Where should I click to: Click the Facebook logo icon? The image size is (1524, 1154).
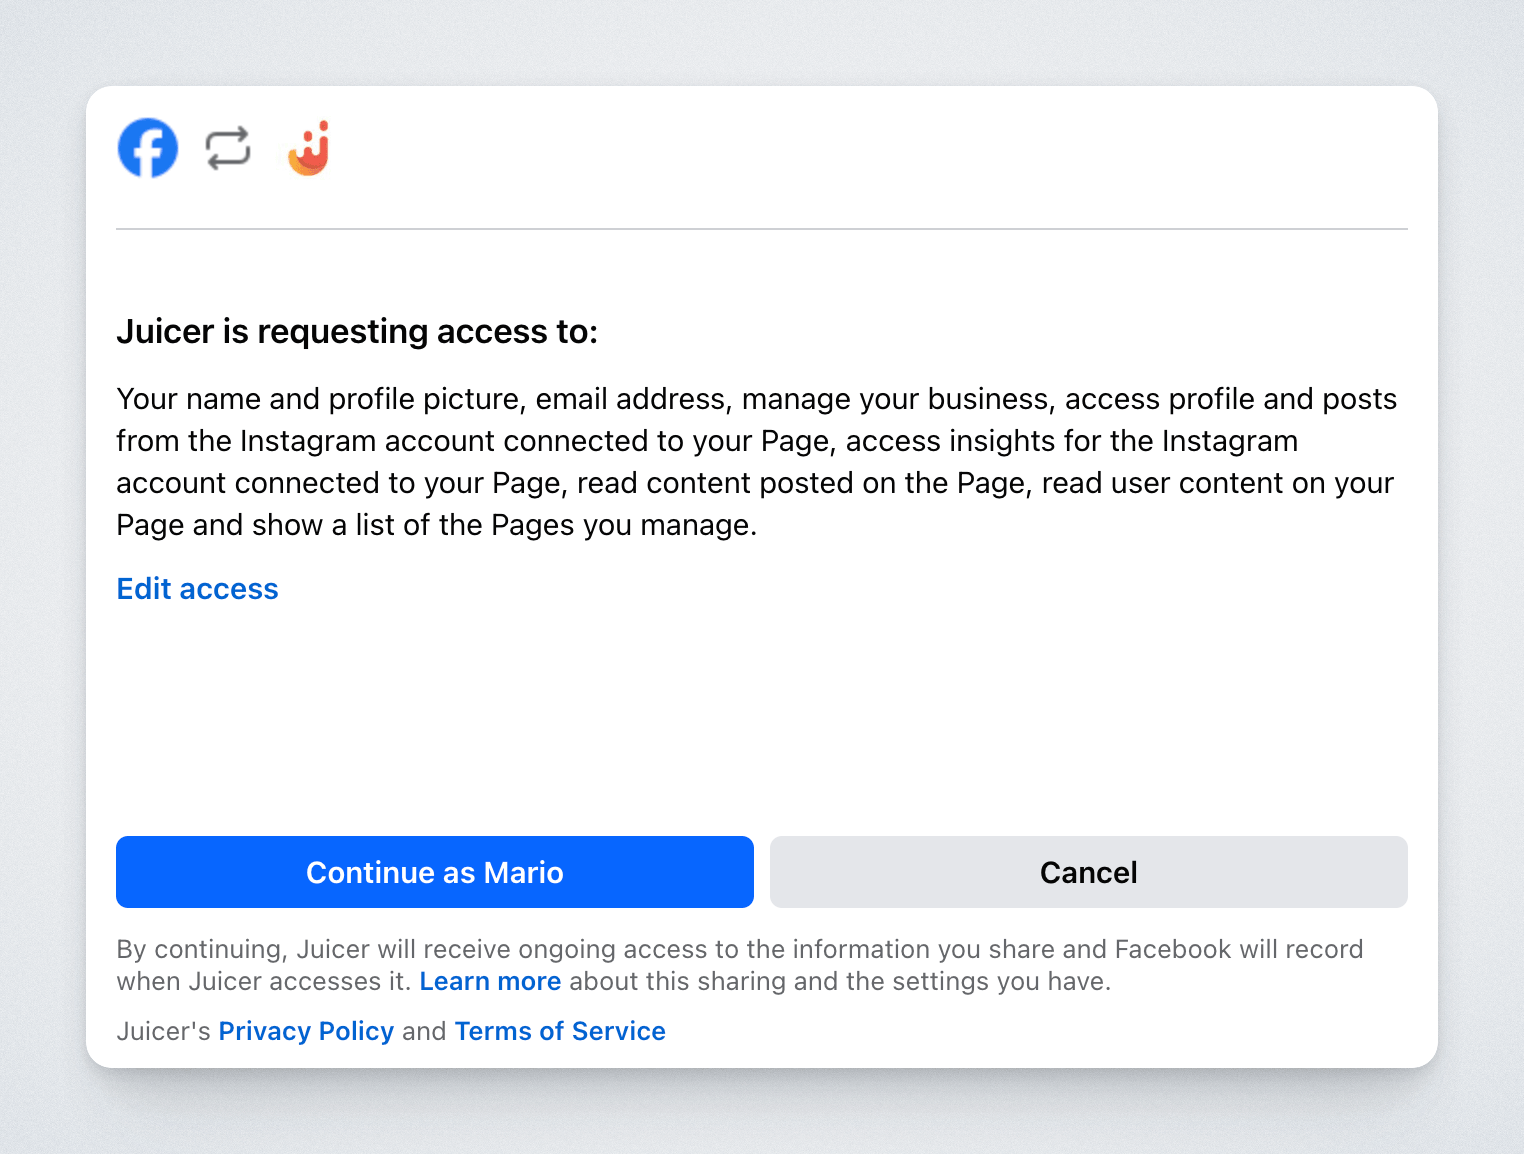point(148,148)
